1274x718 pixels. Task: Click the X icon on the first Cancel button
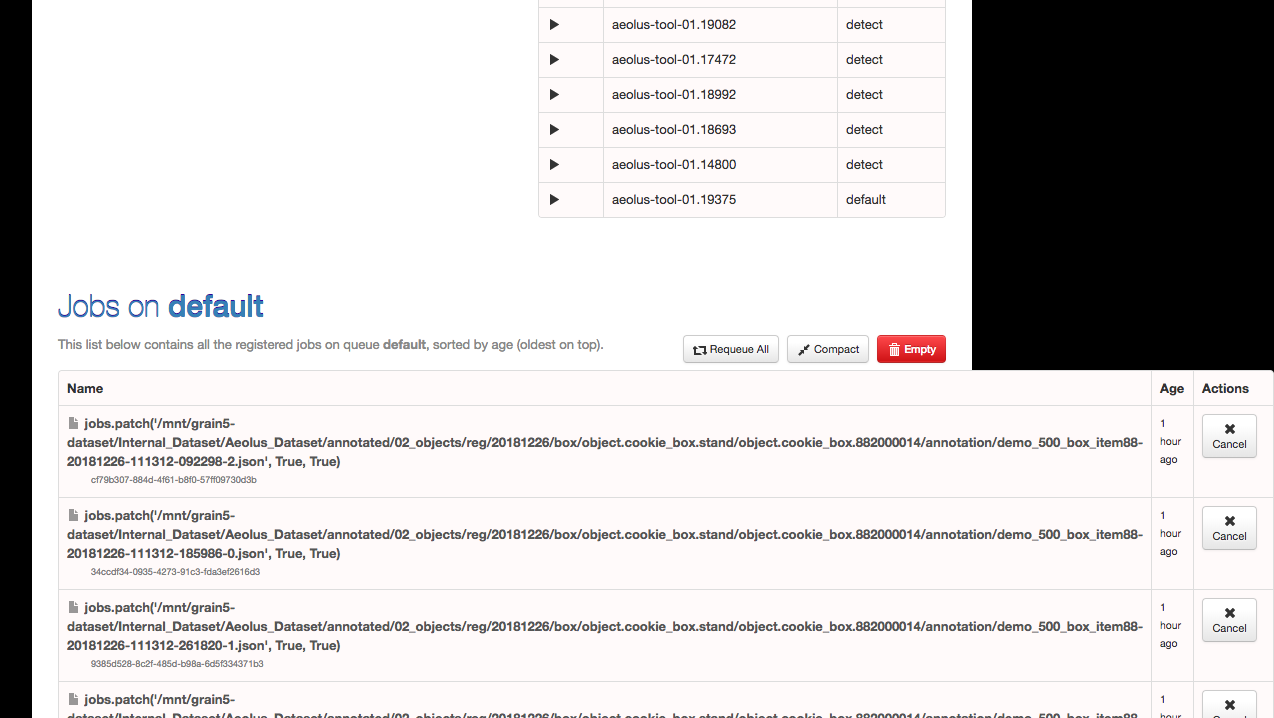click(1228, 429)
